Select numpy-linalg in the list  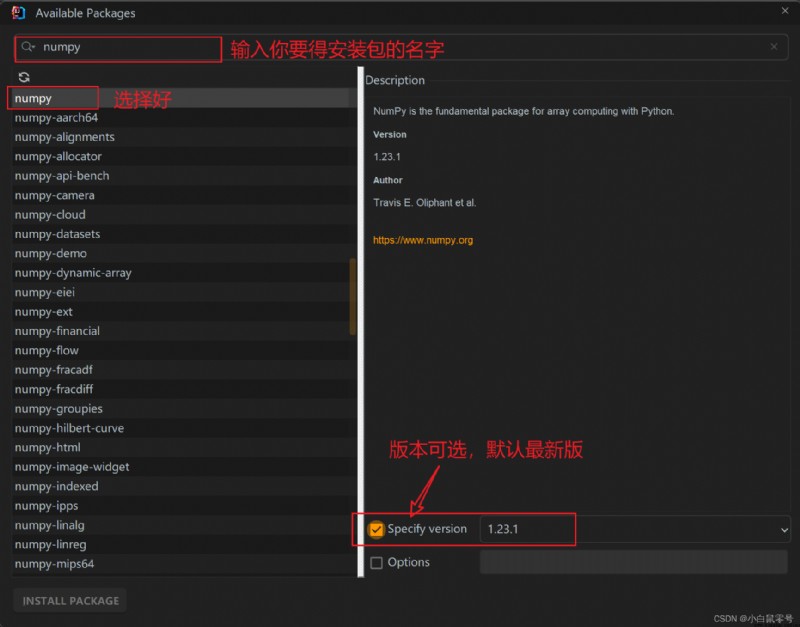pyautogui.click(x=184, y=524)
